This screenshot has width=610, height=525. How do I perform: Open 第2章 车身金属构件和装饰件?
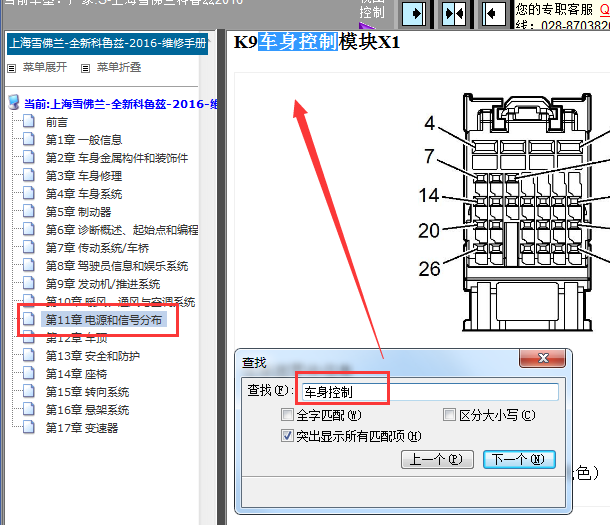point(117,158)
